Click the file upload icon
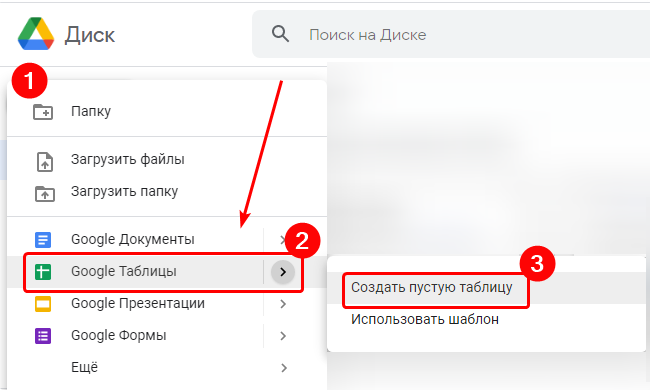Screen dimensions: 650x390 pos(45,162)
